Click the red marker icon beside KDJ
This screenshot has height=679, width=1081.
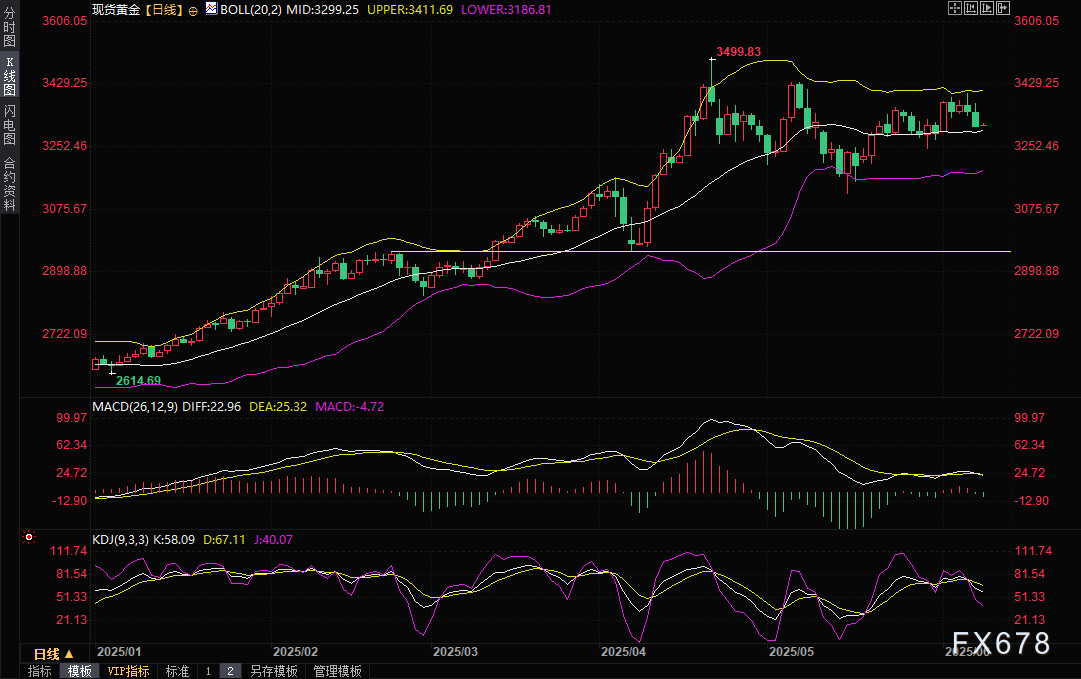(27, 538)
